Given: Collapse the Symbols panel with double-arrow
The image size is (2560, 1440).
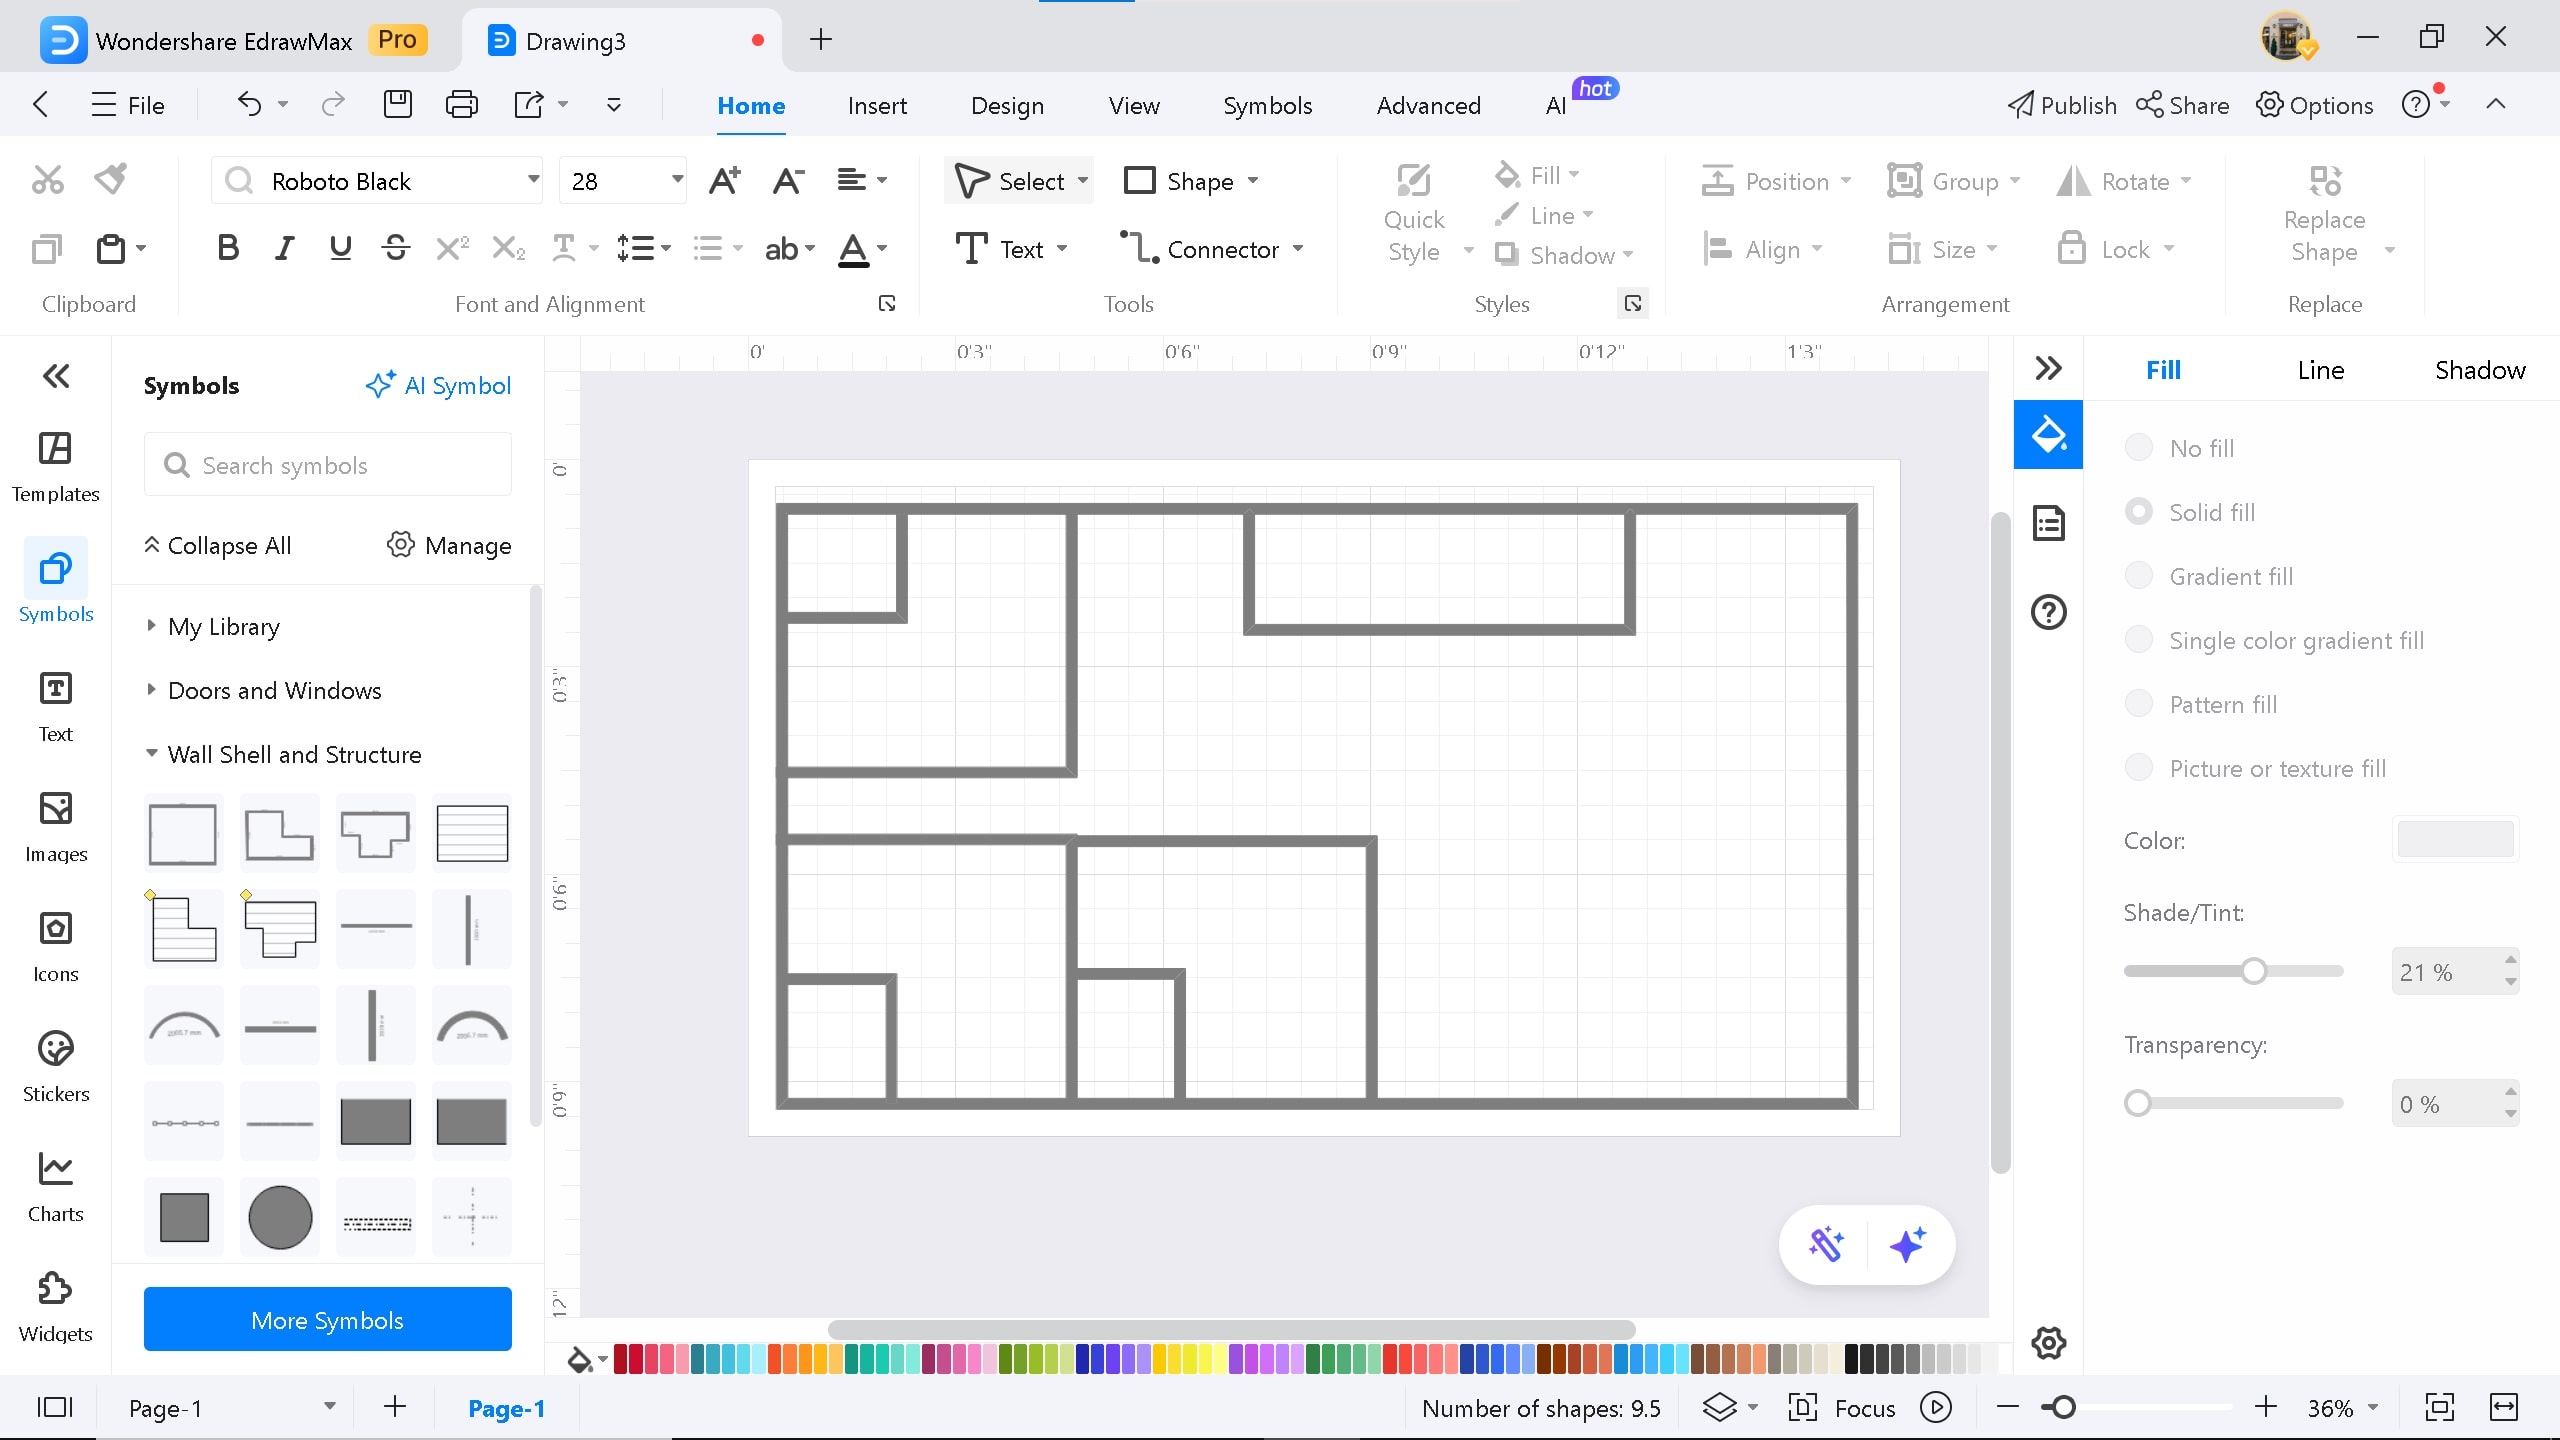Looking at the screenshot, I should 56,376.
